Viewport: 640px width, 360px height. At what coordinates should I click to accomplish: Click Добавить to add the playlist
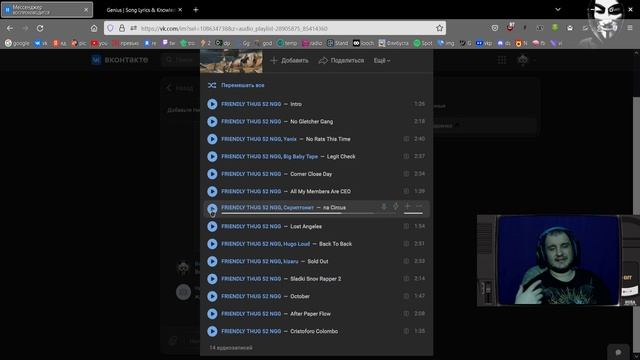point(289,60)
